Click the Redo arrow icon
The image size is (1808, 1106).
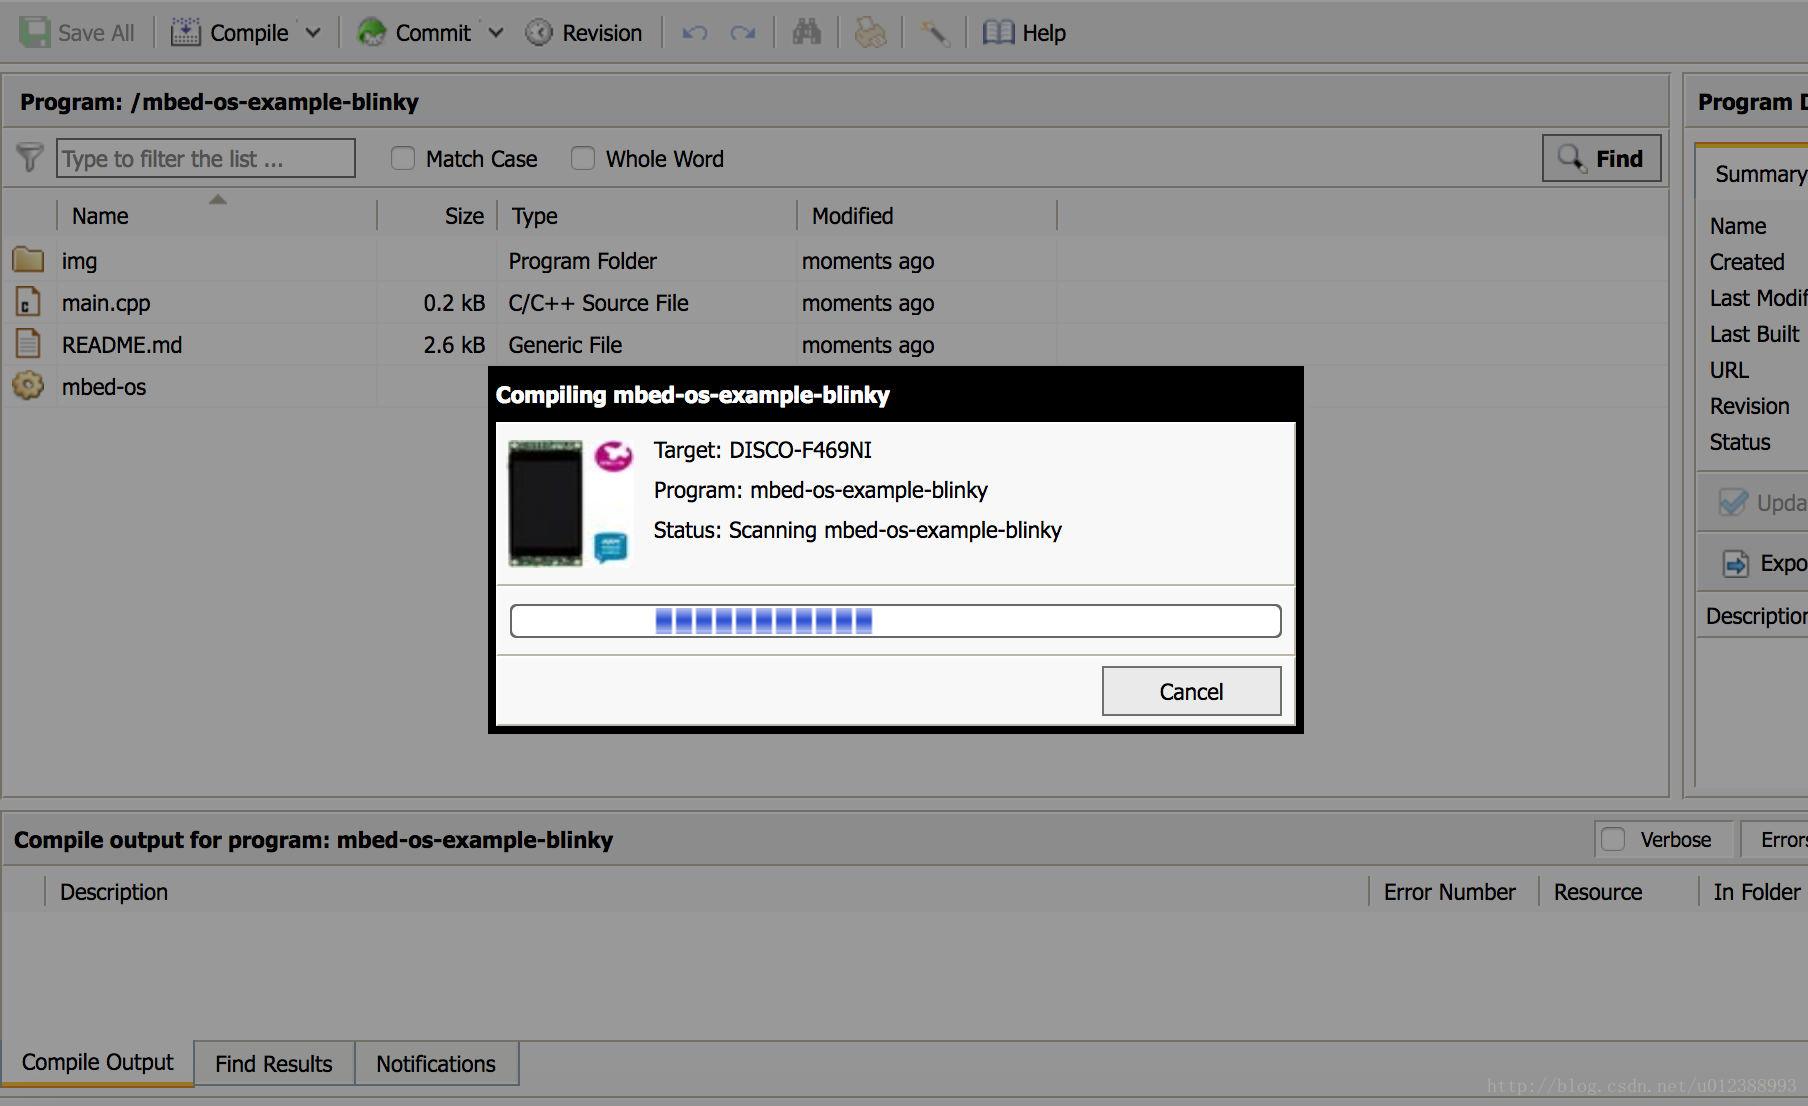pos(743,33)
